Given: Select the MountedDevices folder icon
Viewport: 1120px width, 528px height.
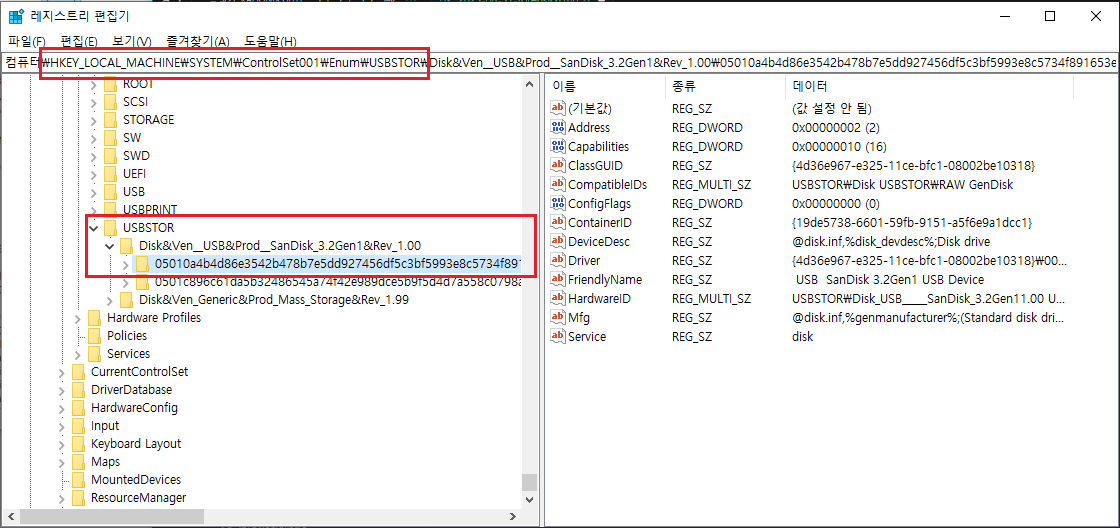Looking at the screenshot, I should pyautogui.click(x=79, y=479).
